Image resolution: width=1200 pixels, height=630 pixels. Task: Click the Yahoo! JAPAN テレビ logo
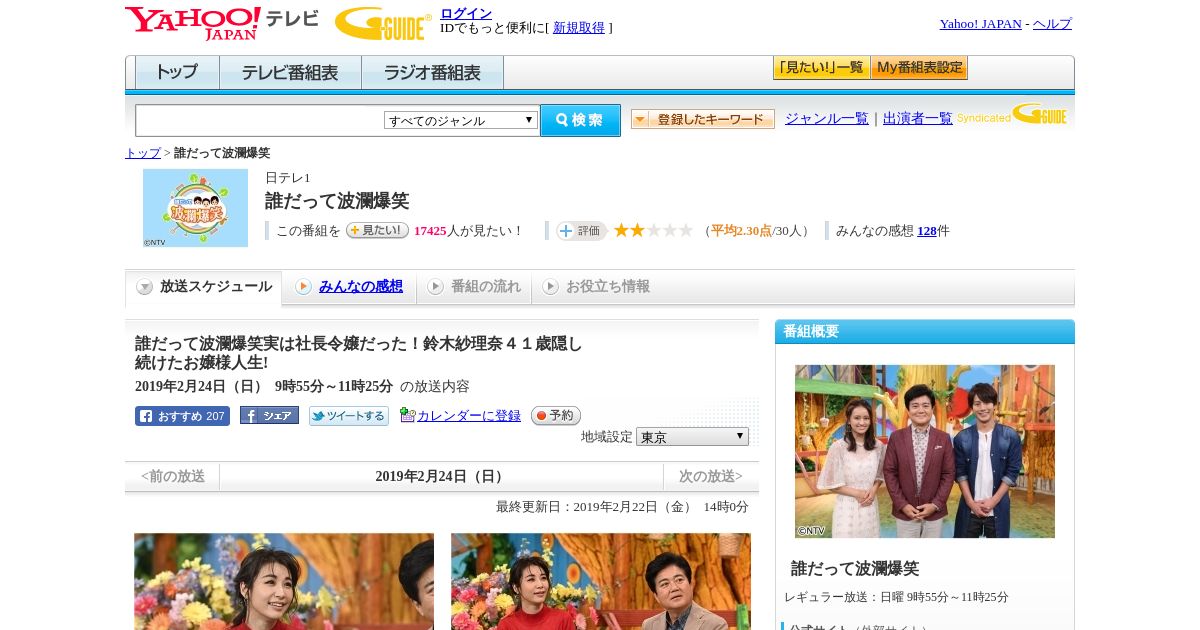pyautogui.click(x=222, y=23)
